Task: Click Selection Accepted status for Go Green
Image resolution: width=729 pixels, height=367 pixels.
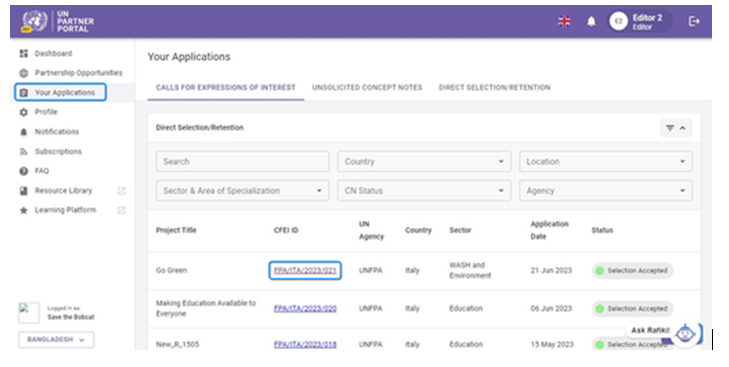Action: click(632, 271)
